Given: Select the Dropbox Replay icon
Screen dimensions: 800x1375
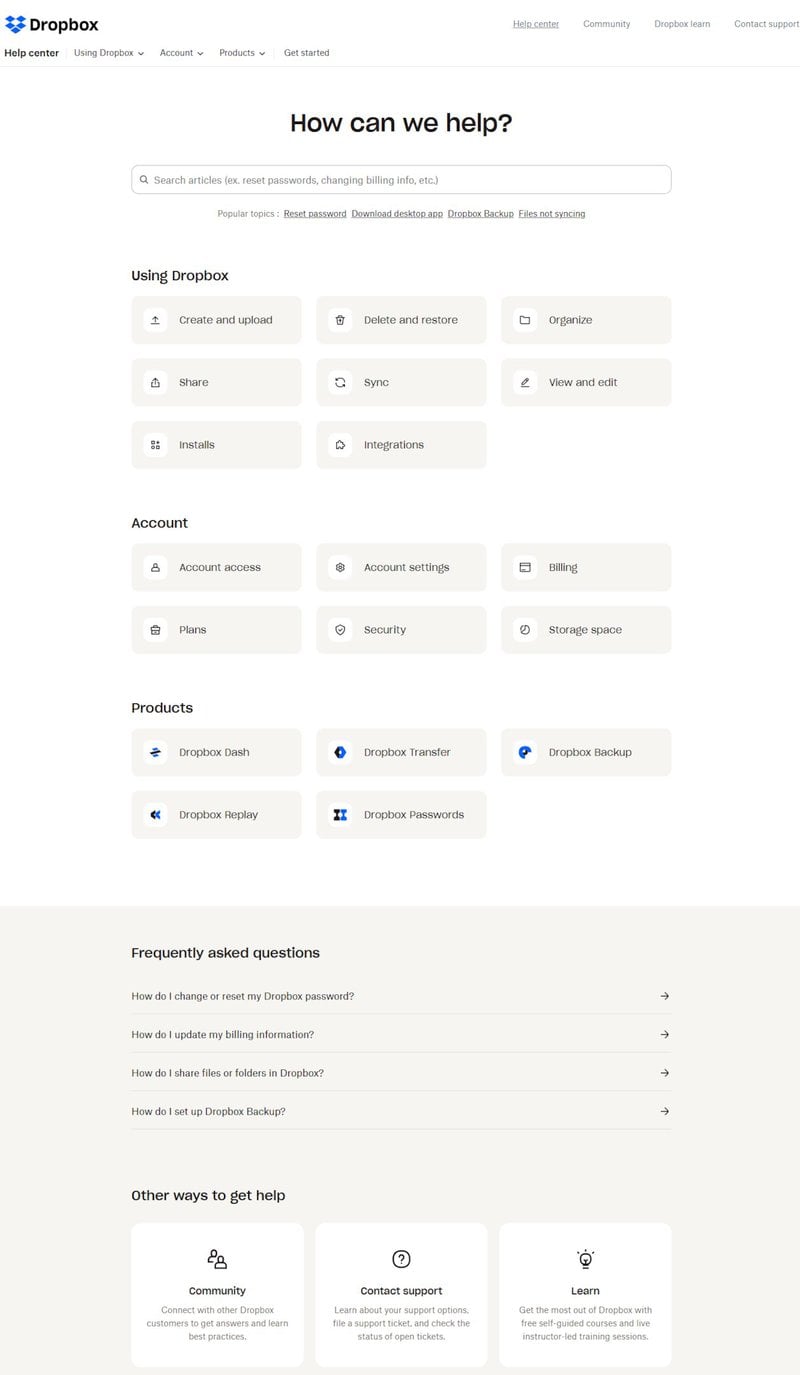Looking at the screenshot, I should [x=155, y=814].
